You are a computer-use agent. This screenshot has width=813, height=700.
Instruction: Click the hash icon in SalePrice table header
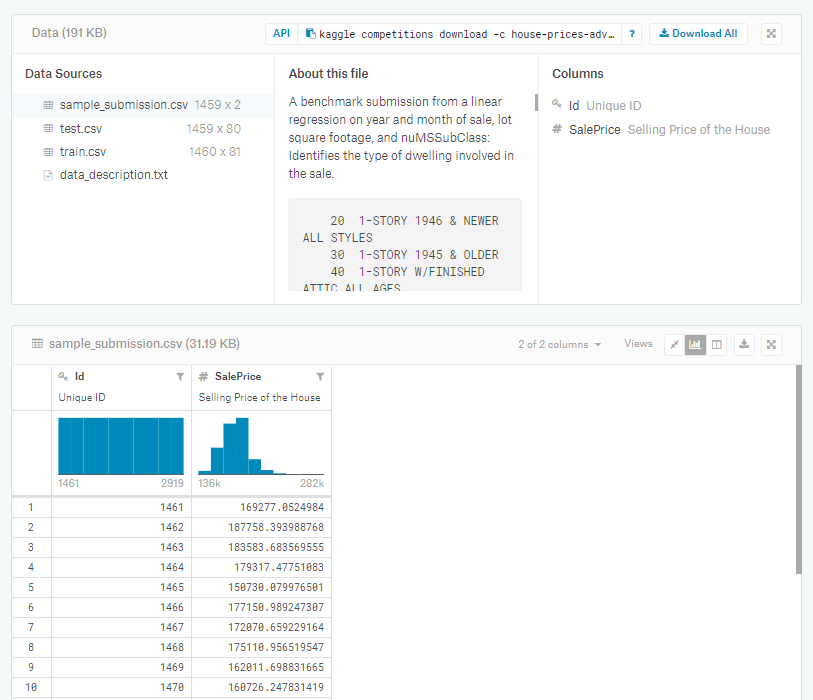[203, 376]
